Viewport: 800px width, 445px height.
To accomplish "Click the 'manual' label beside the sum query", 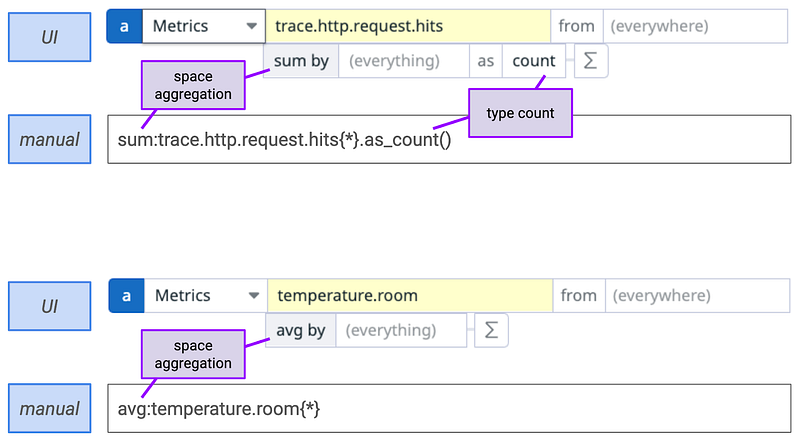I will click(49, 139).
